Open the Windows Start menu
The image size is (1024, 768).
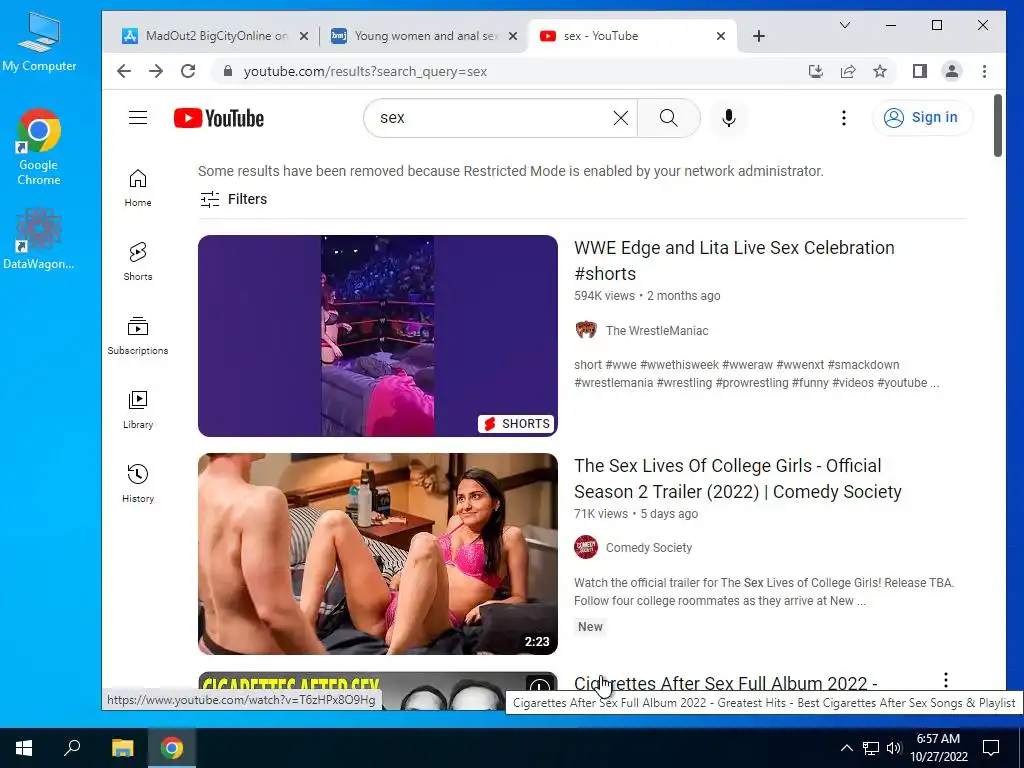(x=24, y=748)
